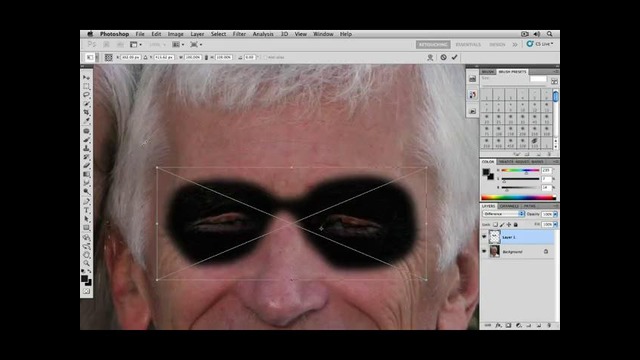Screen dimensions: 640x360
Task: Select the Gradient tool
Action: click(x=86, y=174)
